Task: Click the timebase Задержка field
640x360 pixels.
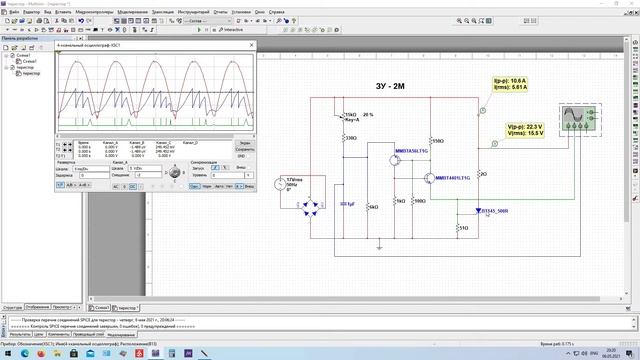Action: click(x=94, y=176)
